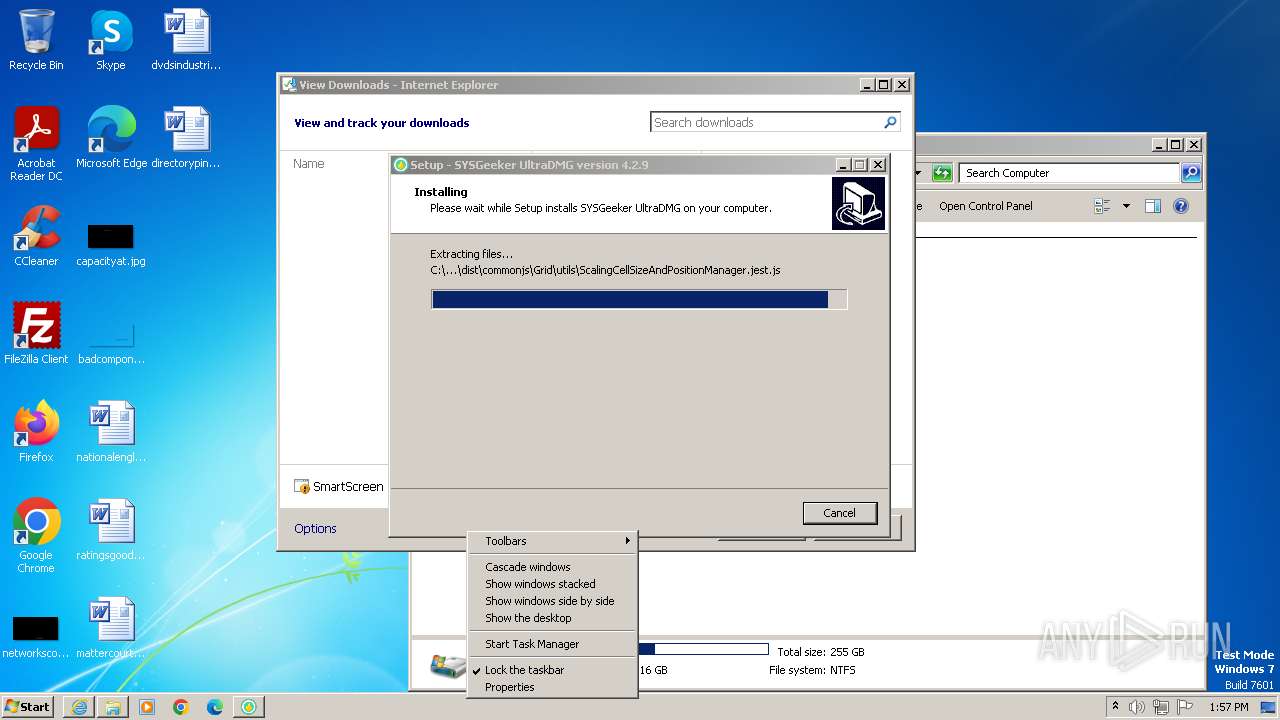
Task: Open the view options dropdown arrow
Action: (1126, 206)
